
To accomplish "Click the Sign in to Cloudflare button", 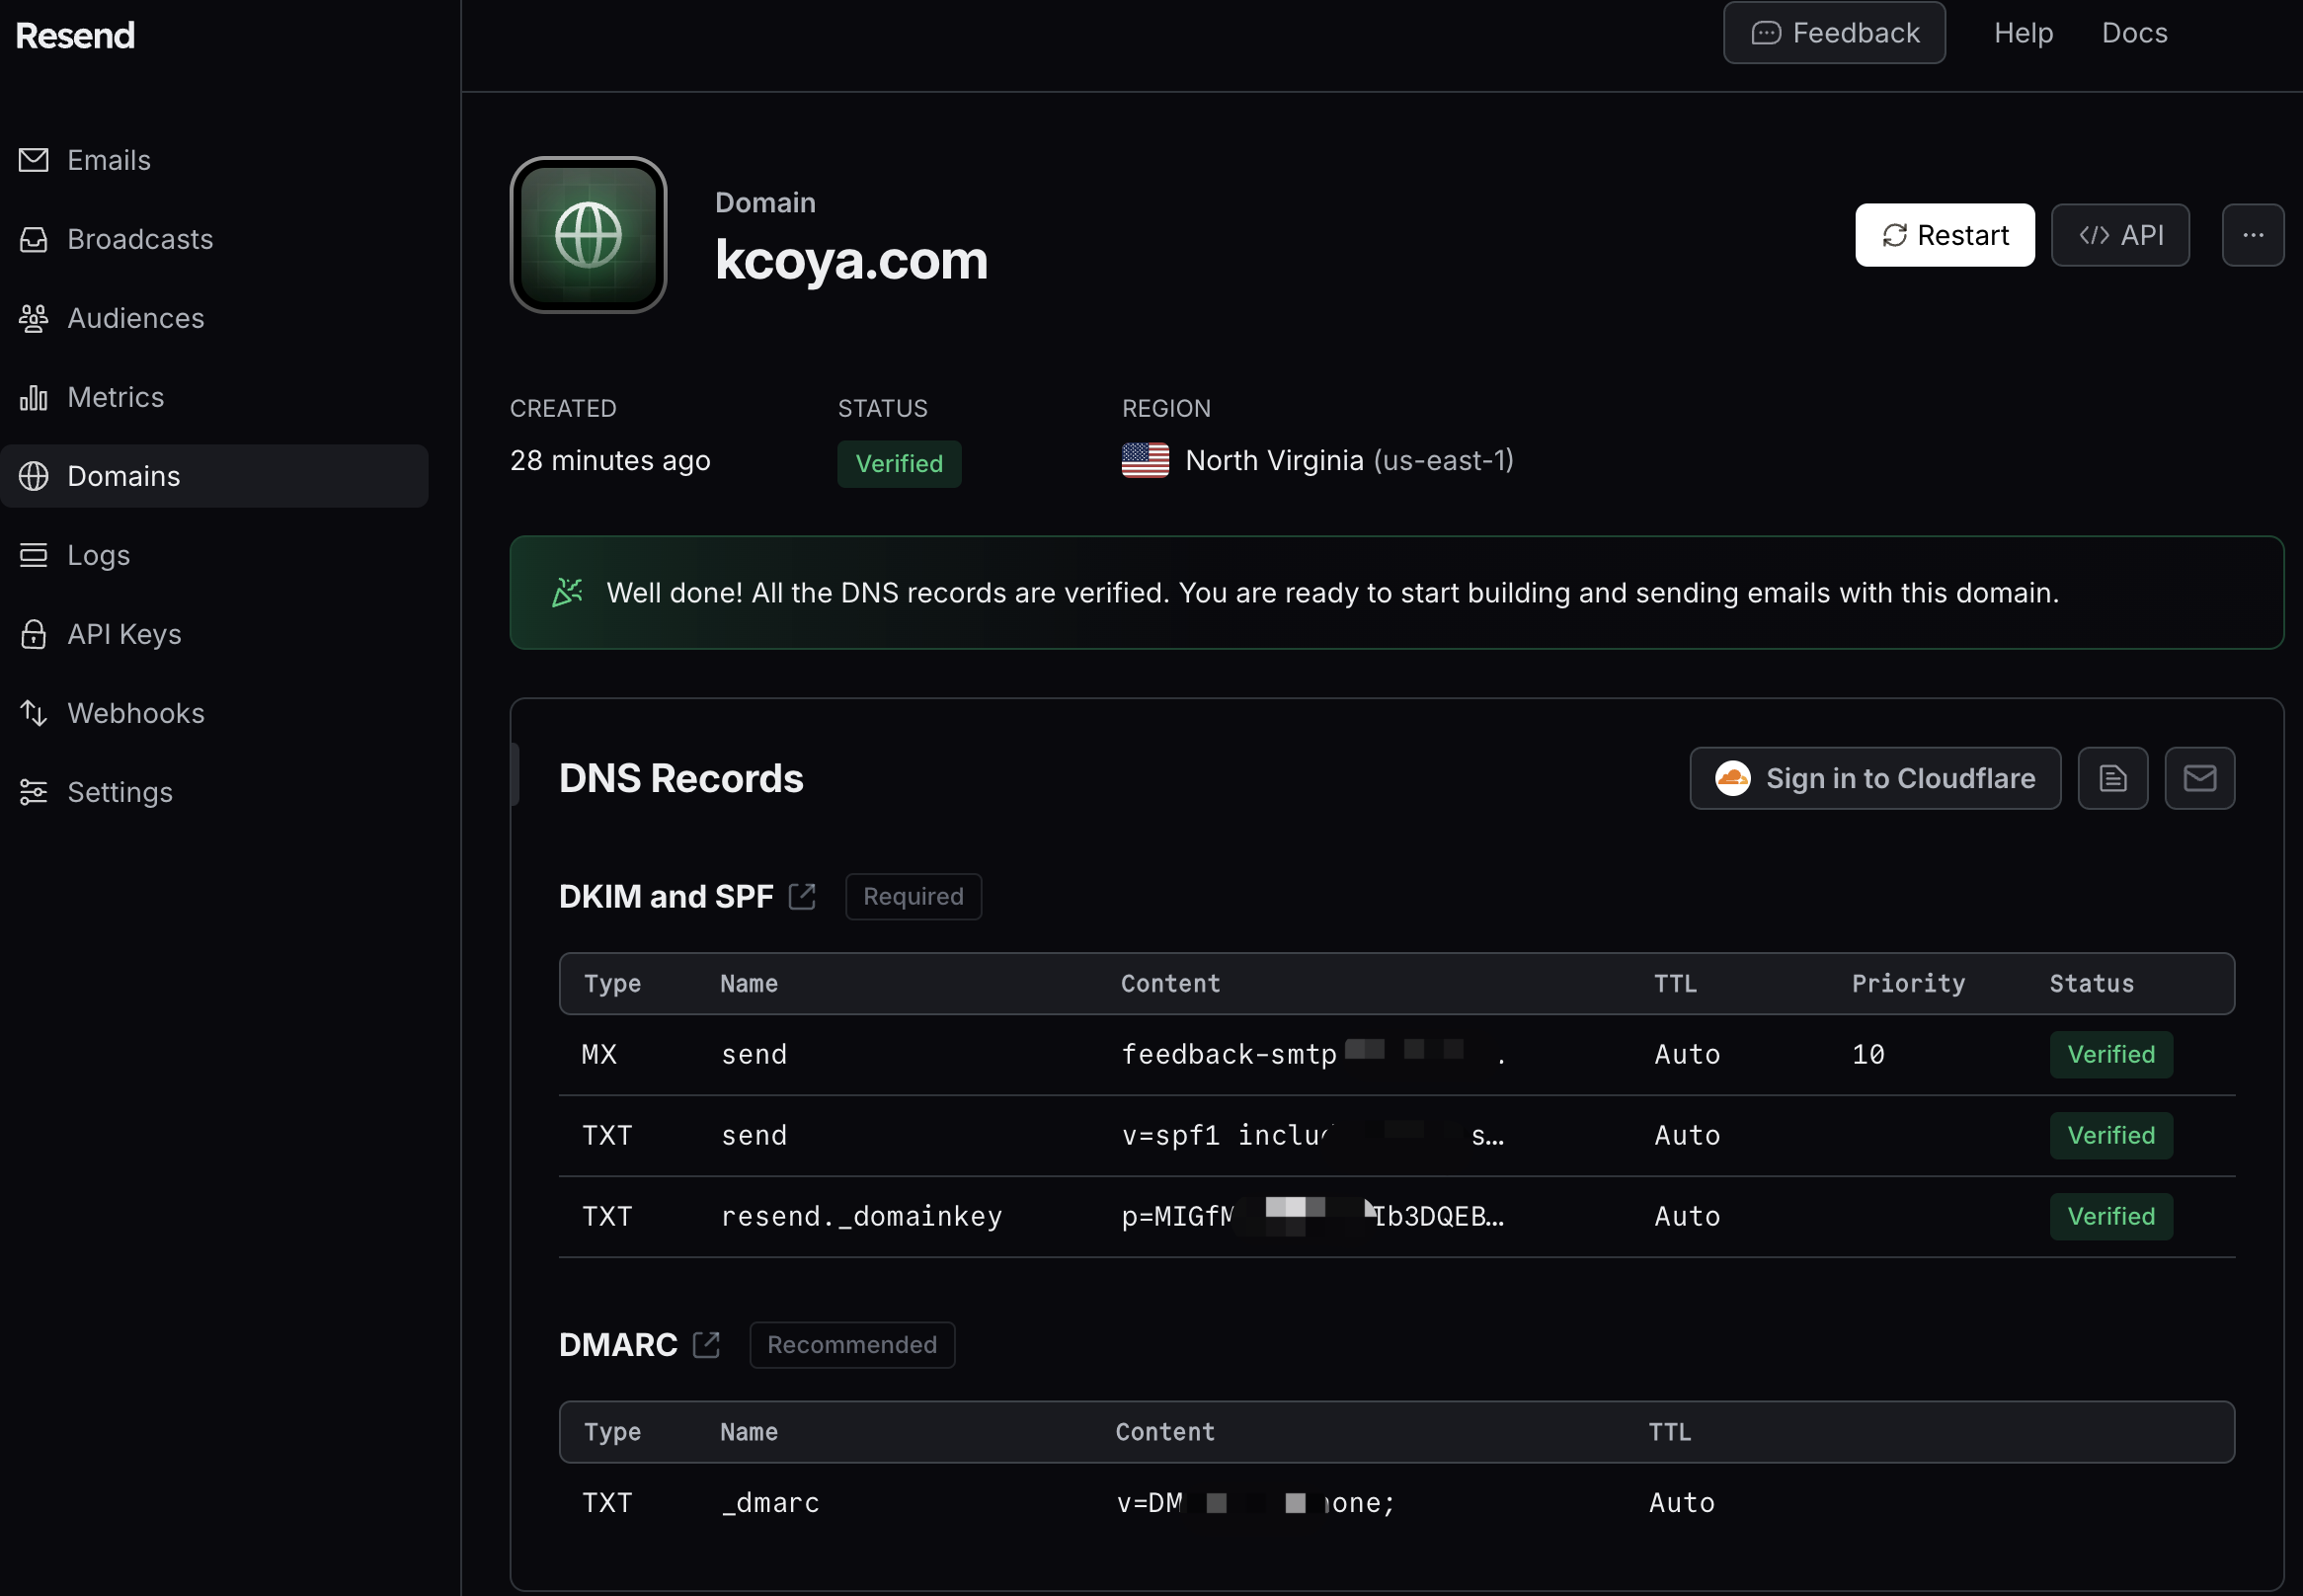I will [1874, 778].
